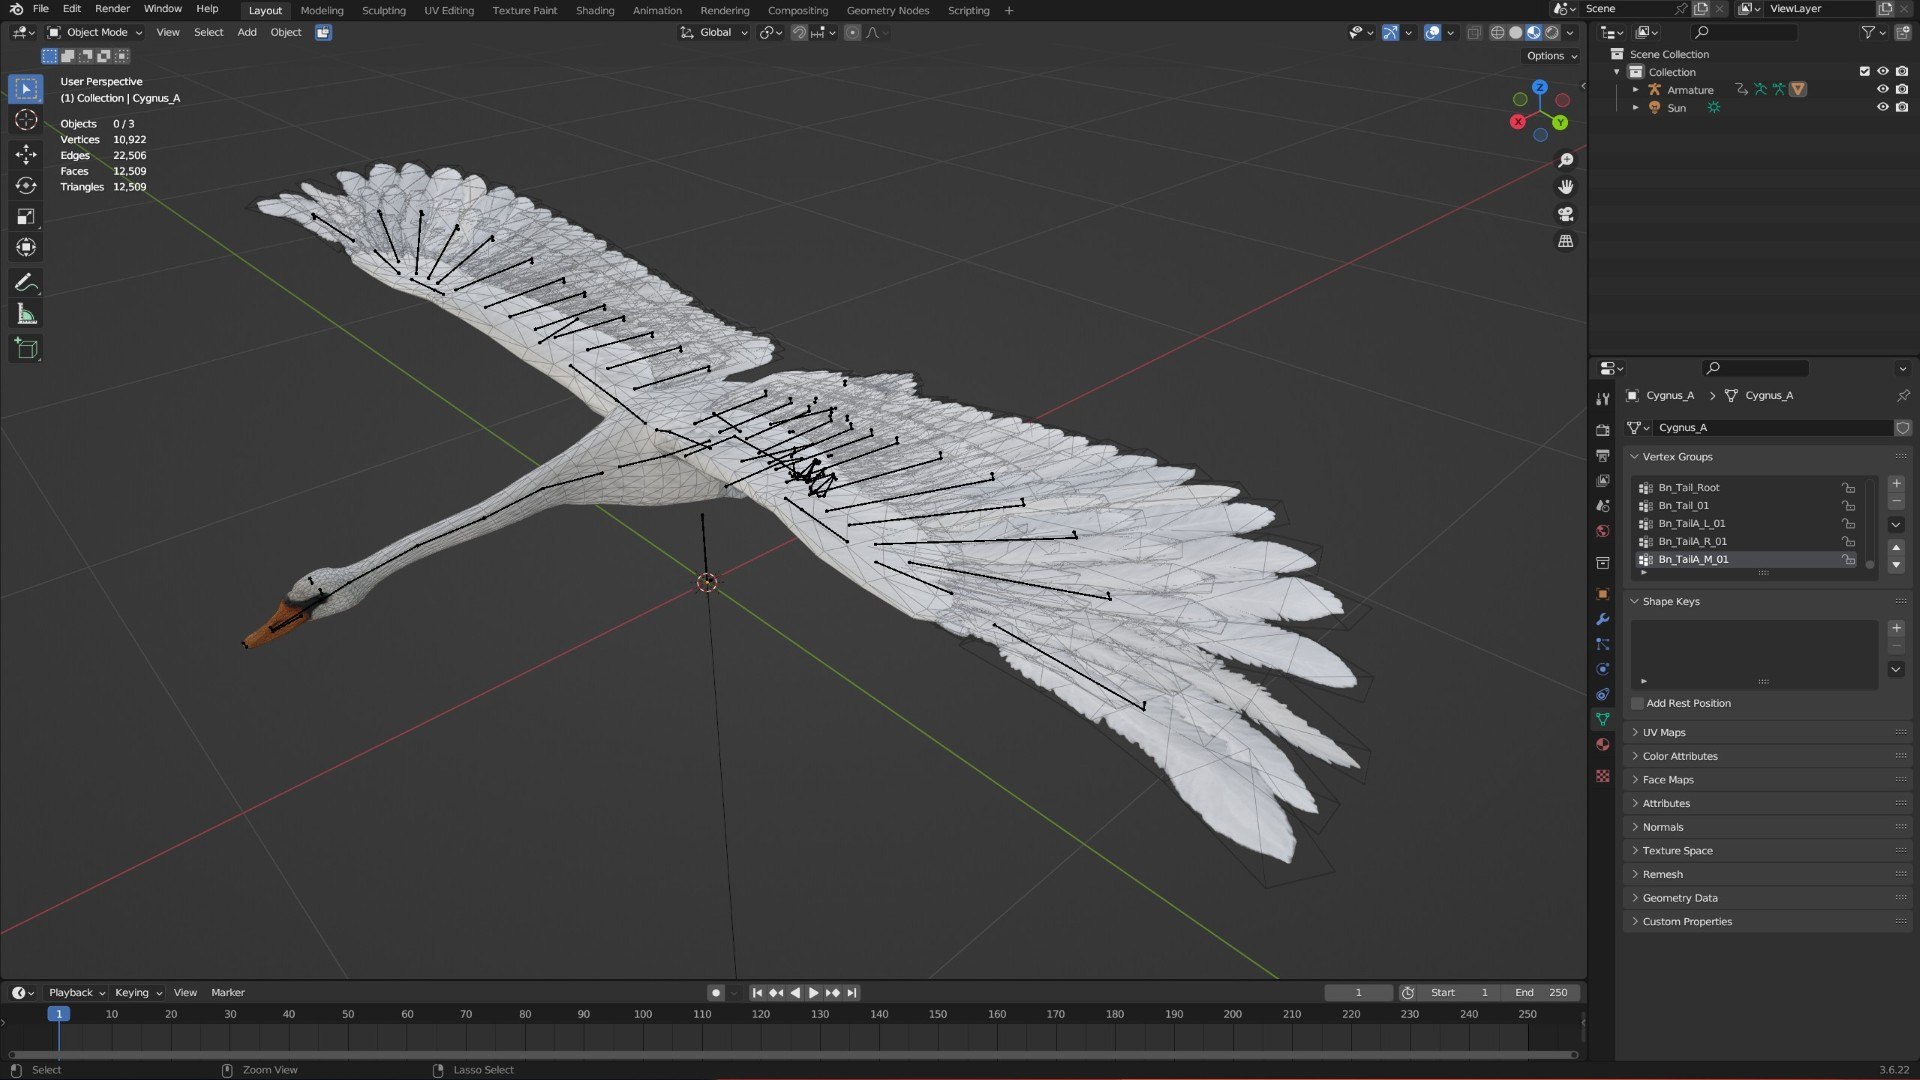Toggle camera view icon
This screenshot has height=1080, width=1920.
coord(1566,214)
